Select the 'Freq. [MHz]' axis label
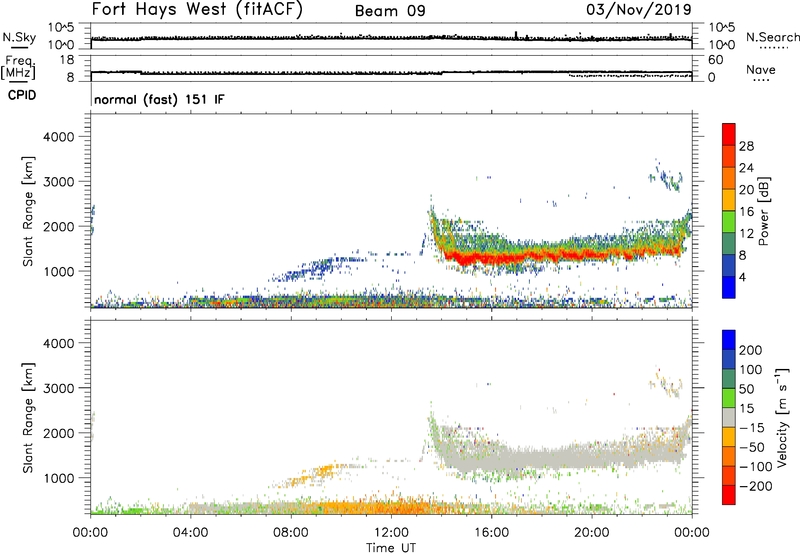 click(x=18, y=67)
